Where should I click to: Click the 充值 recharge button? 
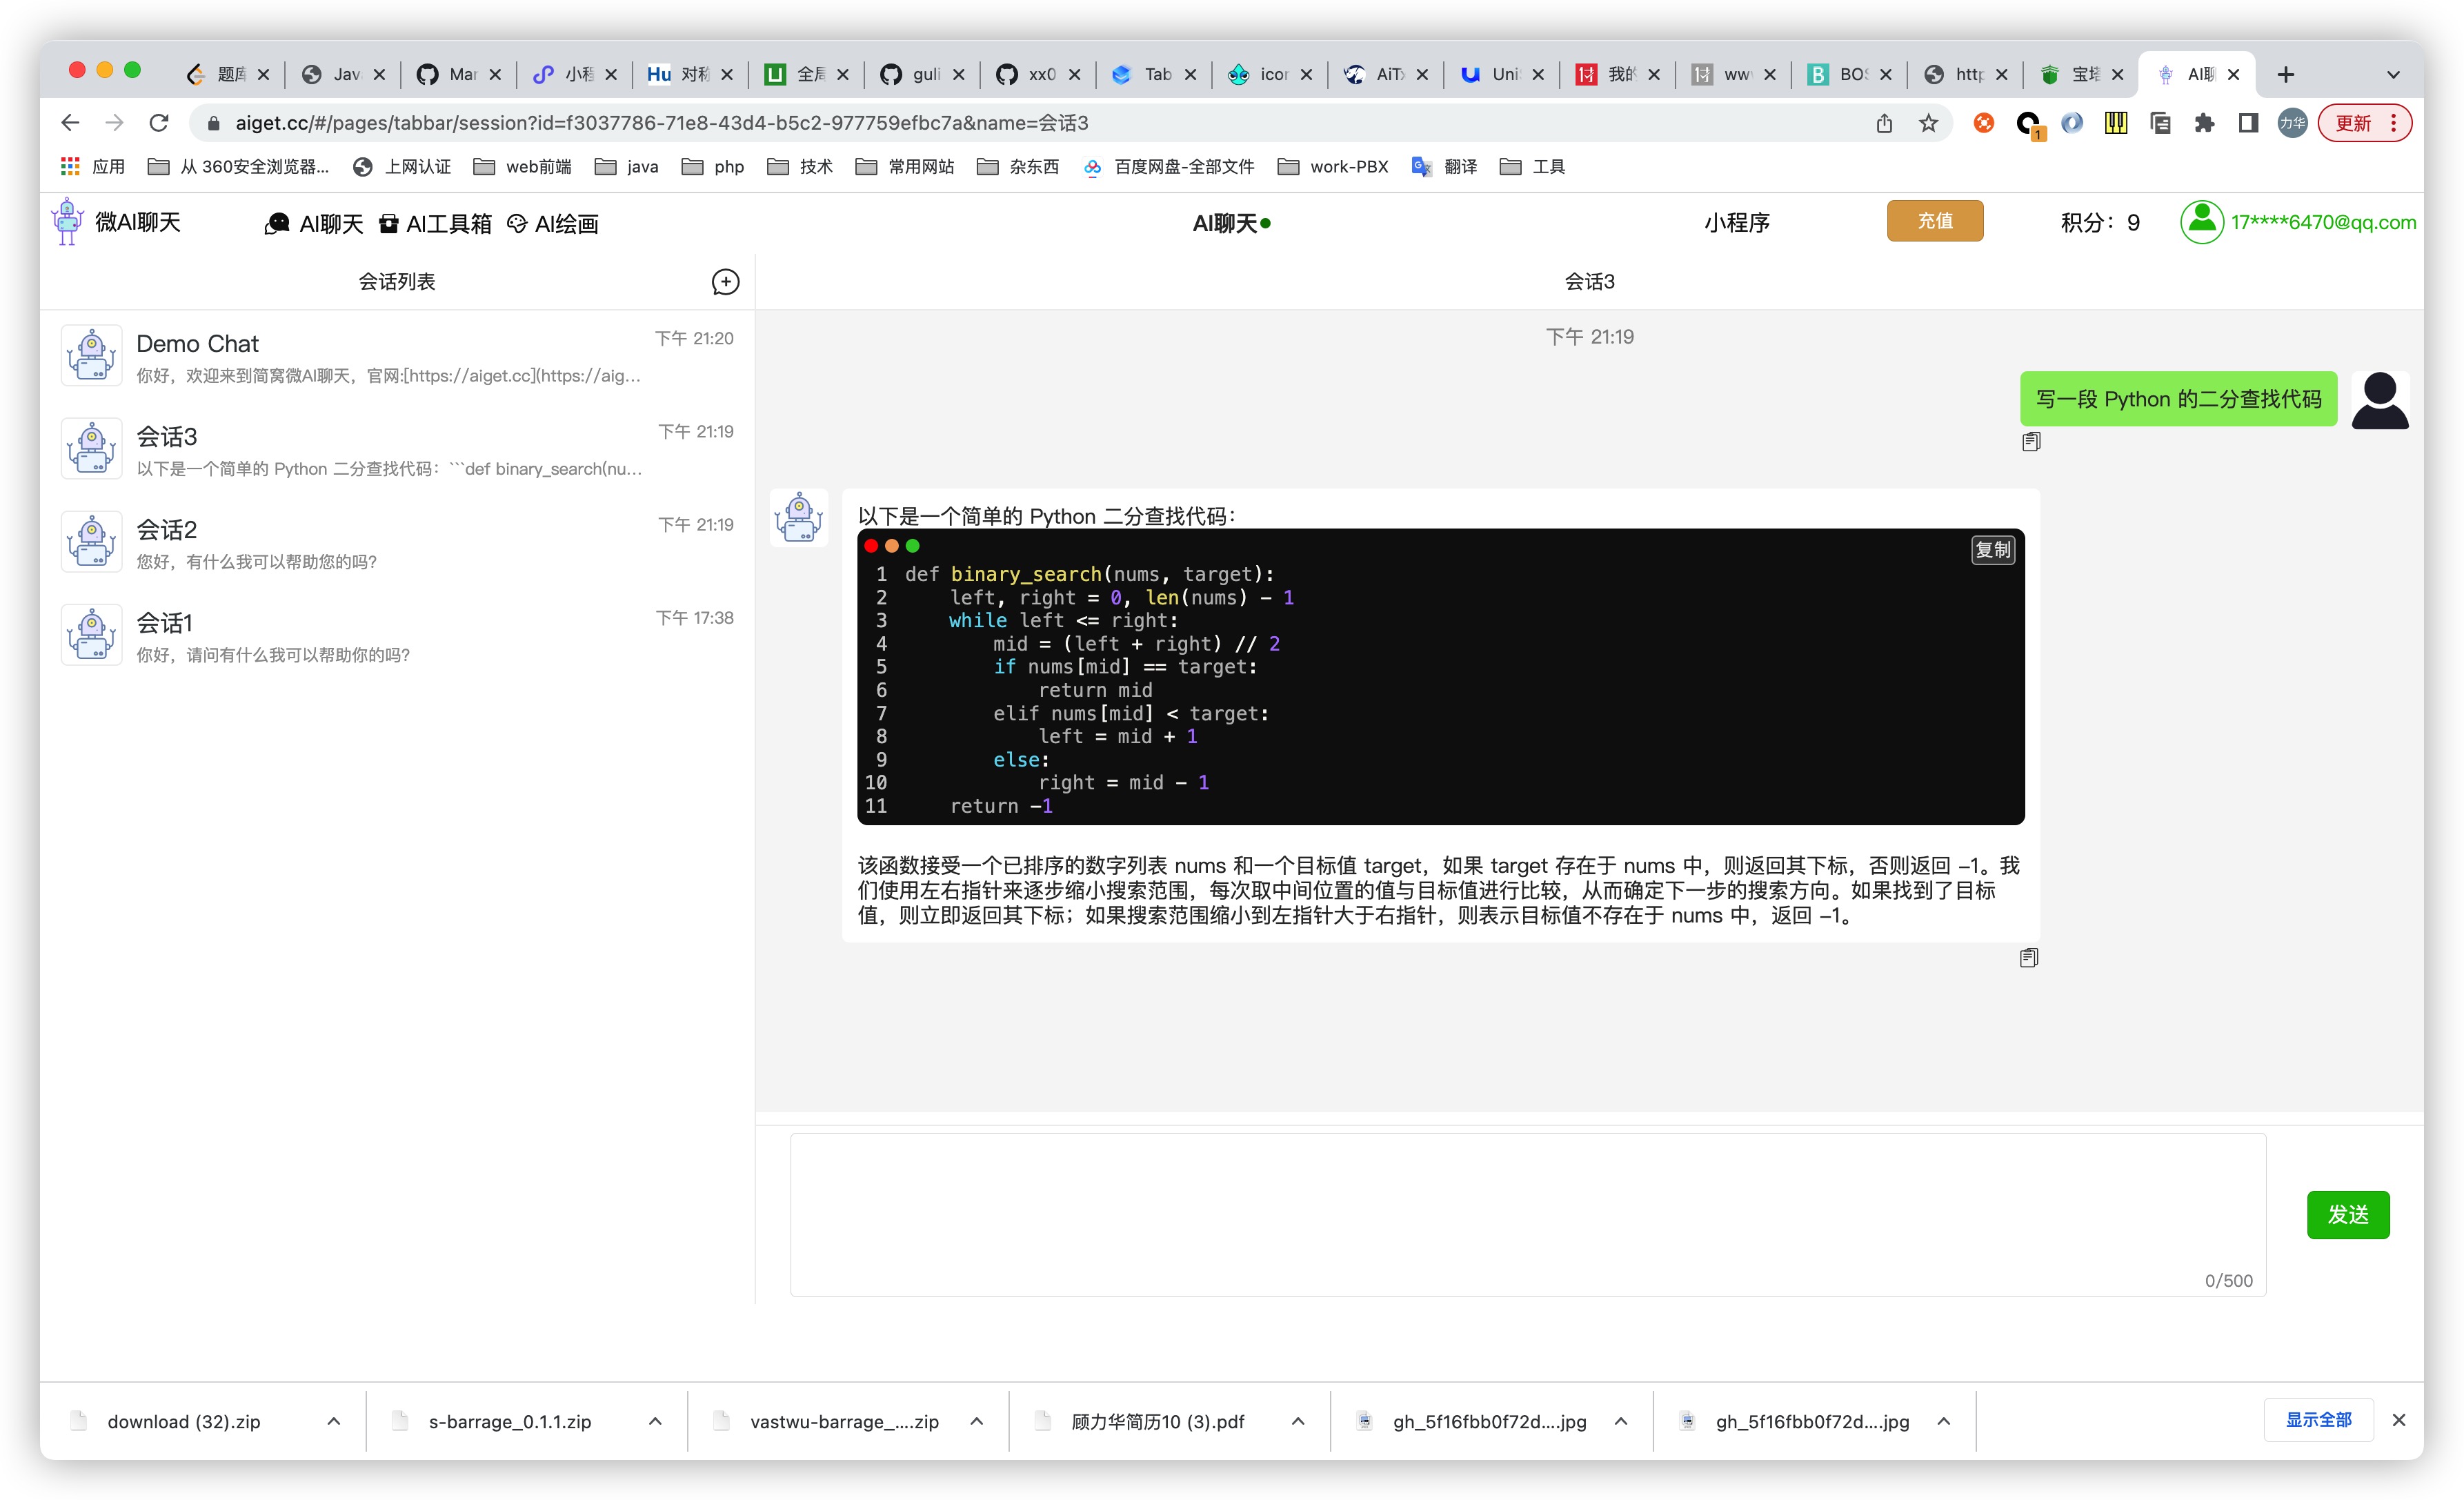[1934, 221]
